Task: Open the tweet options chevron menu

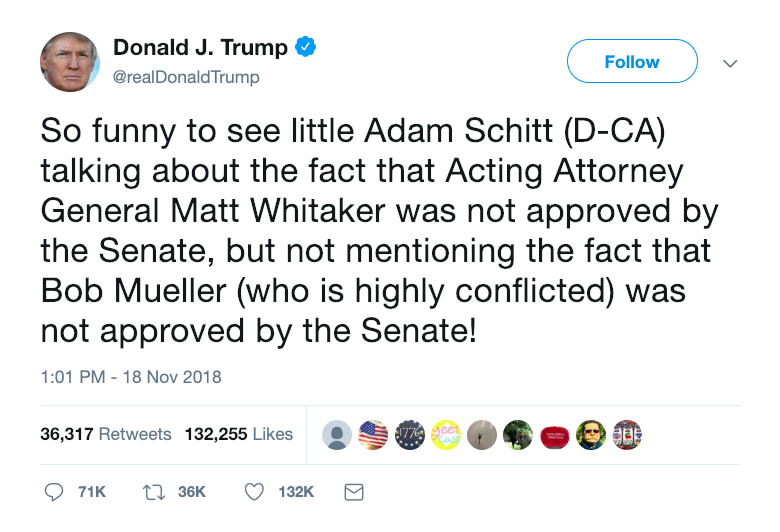Action: click(730, 63)
